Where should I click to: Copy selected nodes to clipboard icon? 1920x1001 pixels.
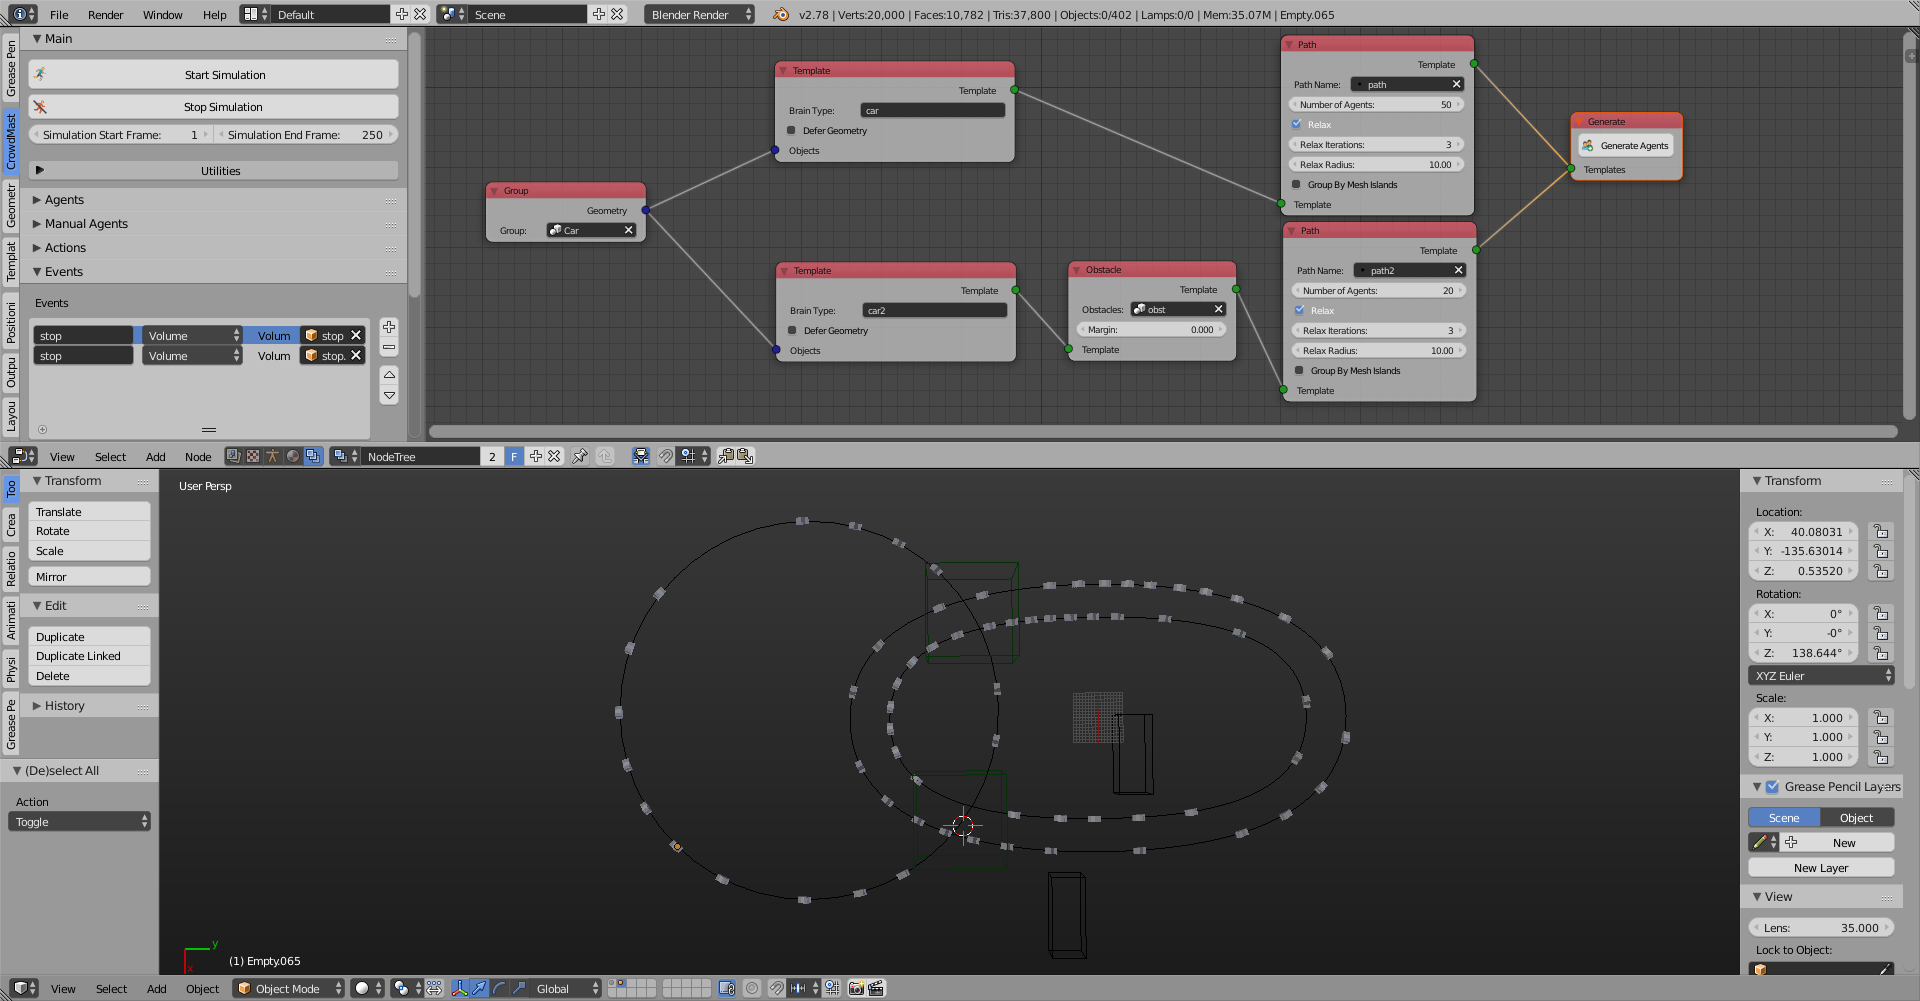tap(726, 457)
